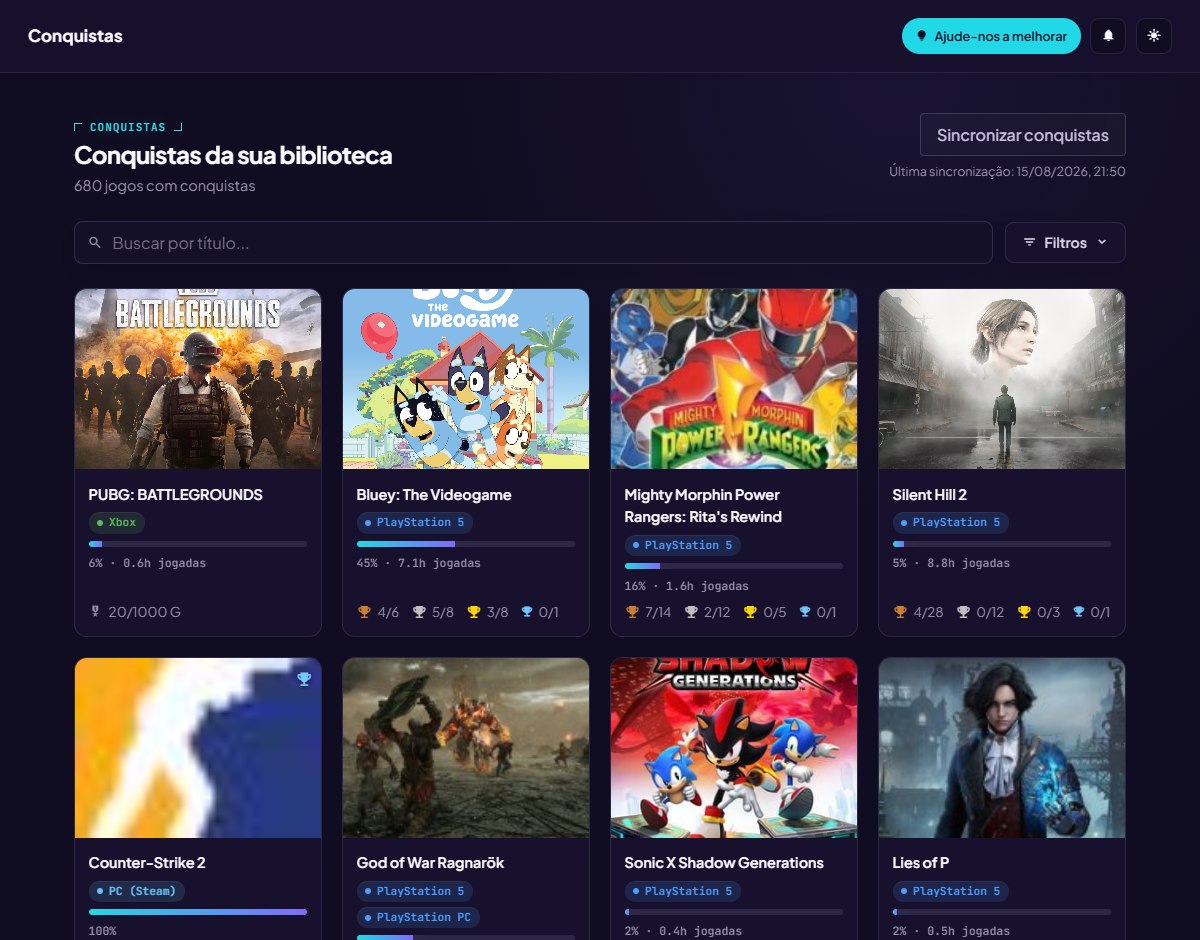Click PlayStation 5 tag on Sonic X Shadow
The width and height of the screenshot is (1200, 940).
tap(683, 890)
